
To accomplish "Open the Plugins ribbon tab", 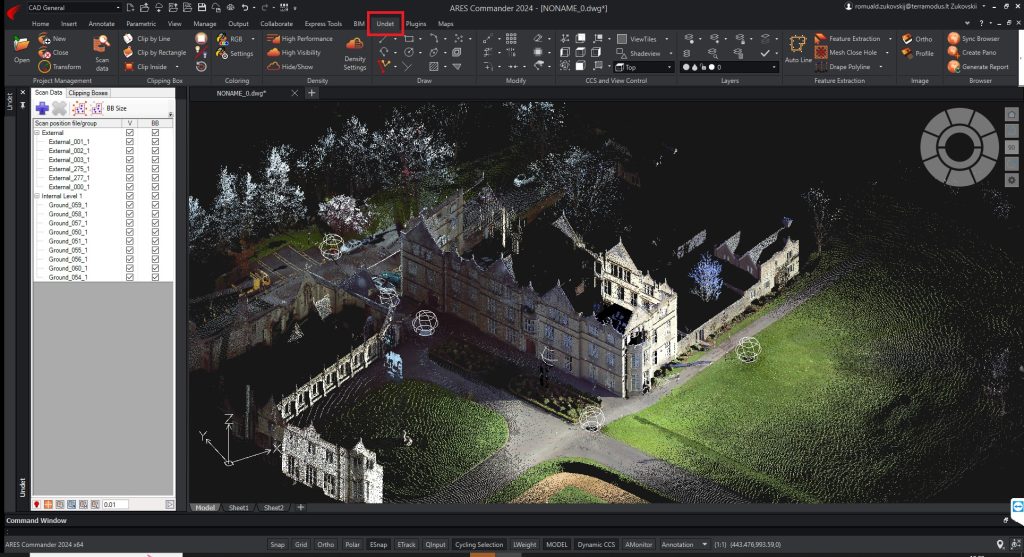I will click(415, 23).
